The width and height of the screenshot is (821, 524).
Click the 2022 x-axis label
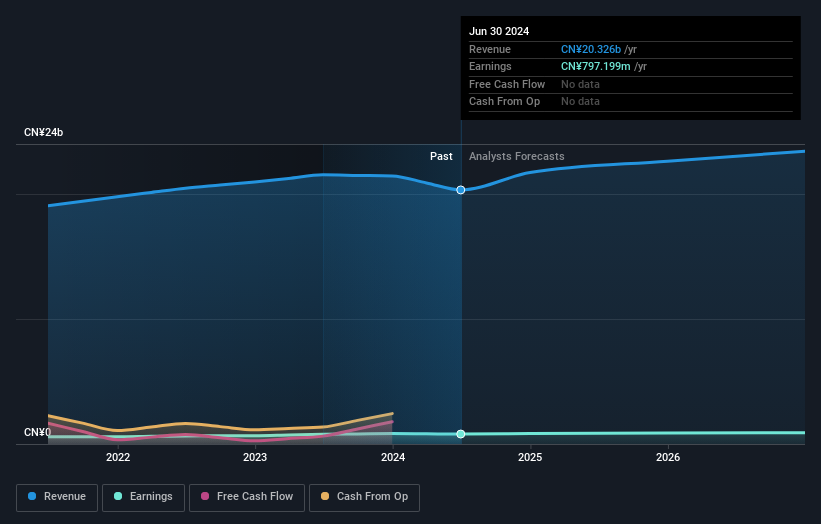click(x=118, y=457)
